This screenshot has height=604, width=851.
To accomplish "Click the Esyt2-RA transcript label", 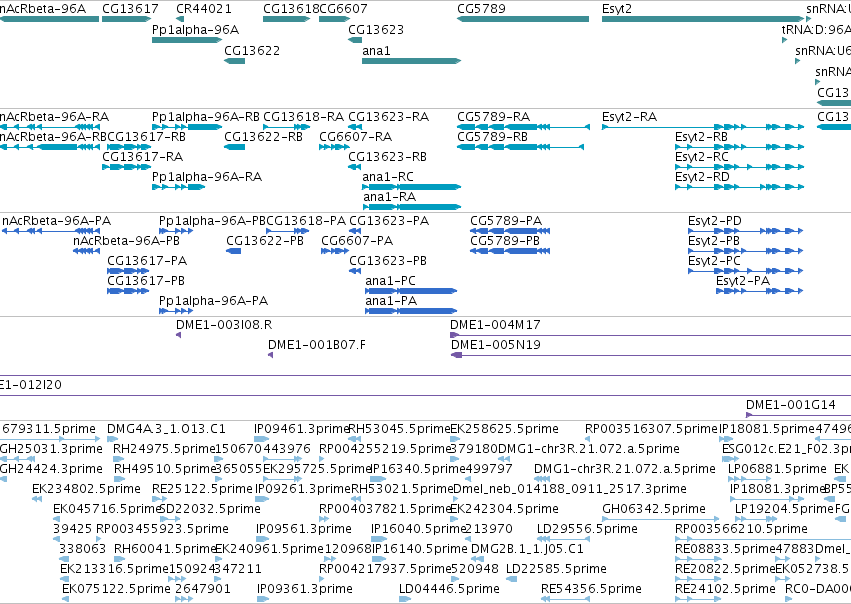I will click(629, 117).
